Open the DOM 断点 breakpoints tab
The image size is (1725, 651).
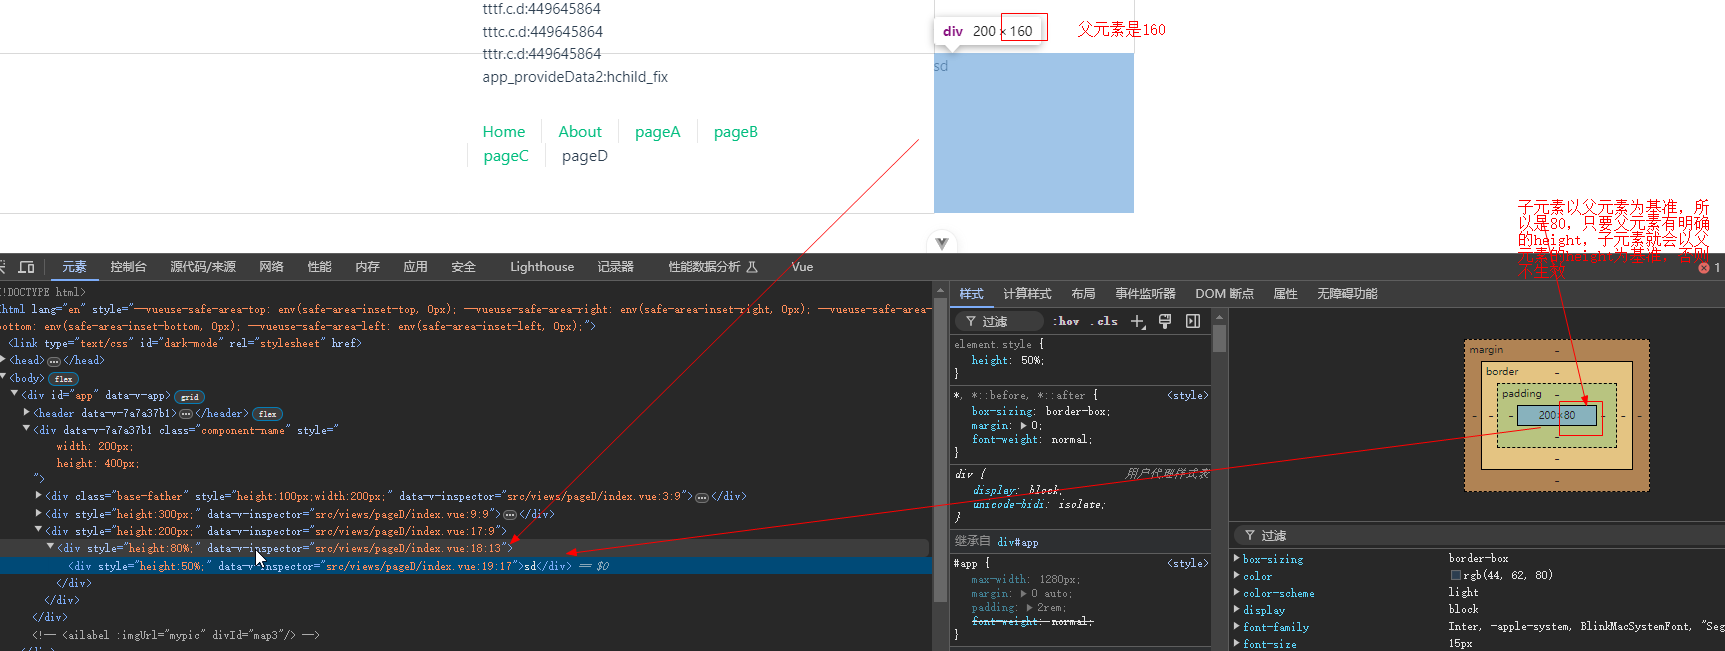[1224, 294]
